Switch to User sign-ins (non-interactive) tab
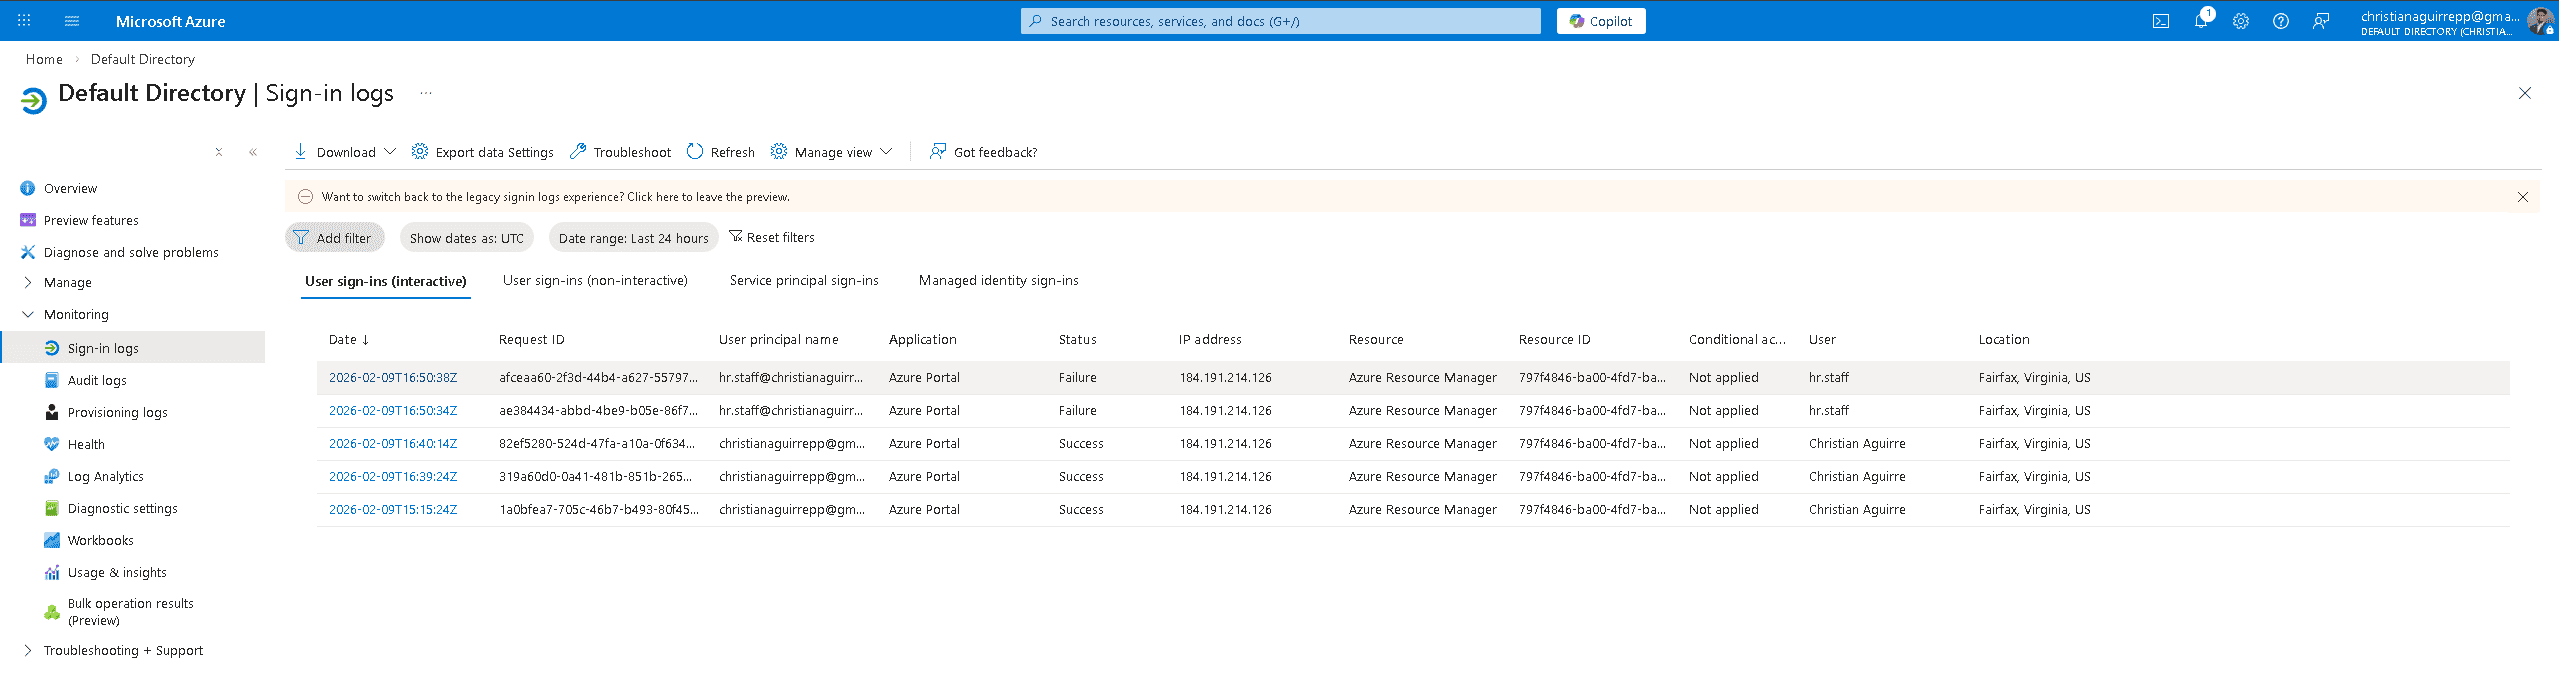The width and height of the screenshot is (2559, 699). (595, 281)
